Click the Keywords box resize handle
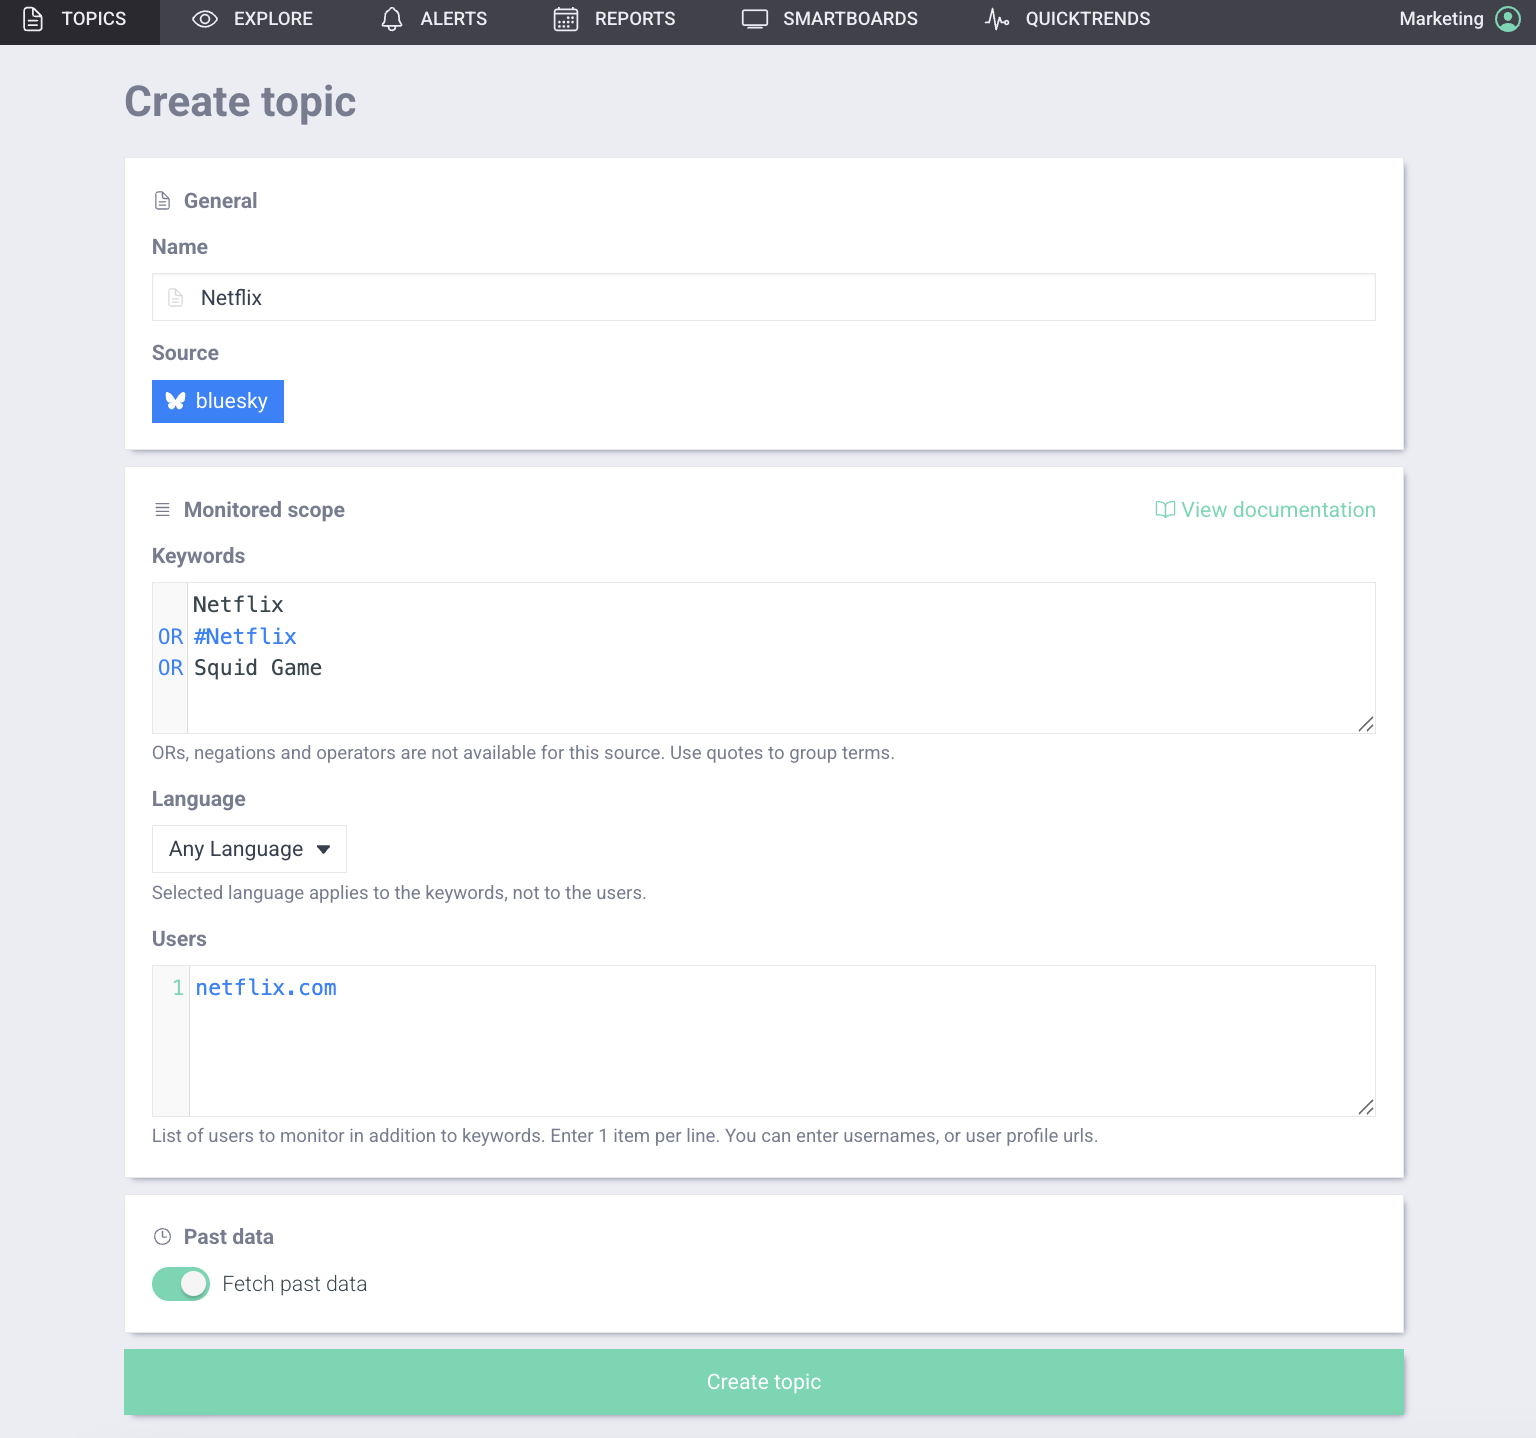The width and height of the screenshot is (1536, 1438). click(x=1366, y=724)
